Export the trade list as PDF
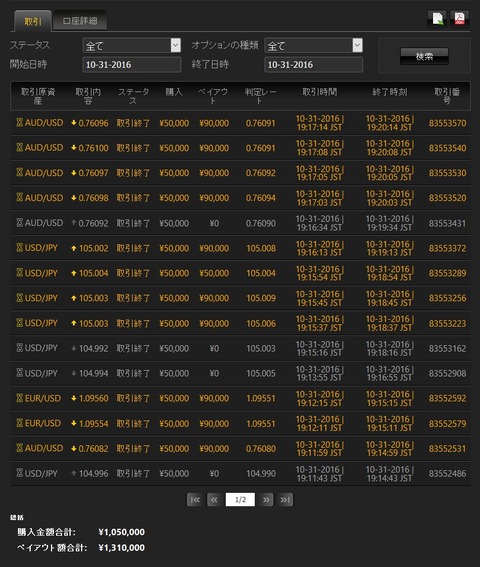This screenshot has width=480, height=567. pyautogui.click(x=459, y=18)
